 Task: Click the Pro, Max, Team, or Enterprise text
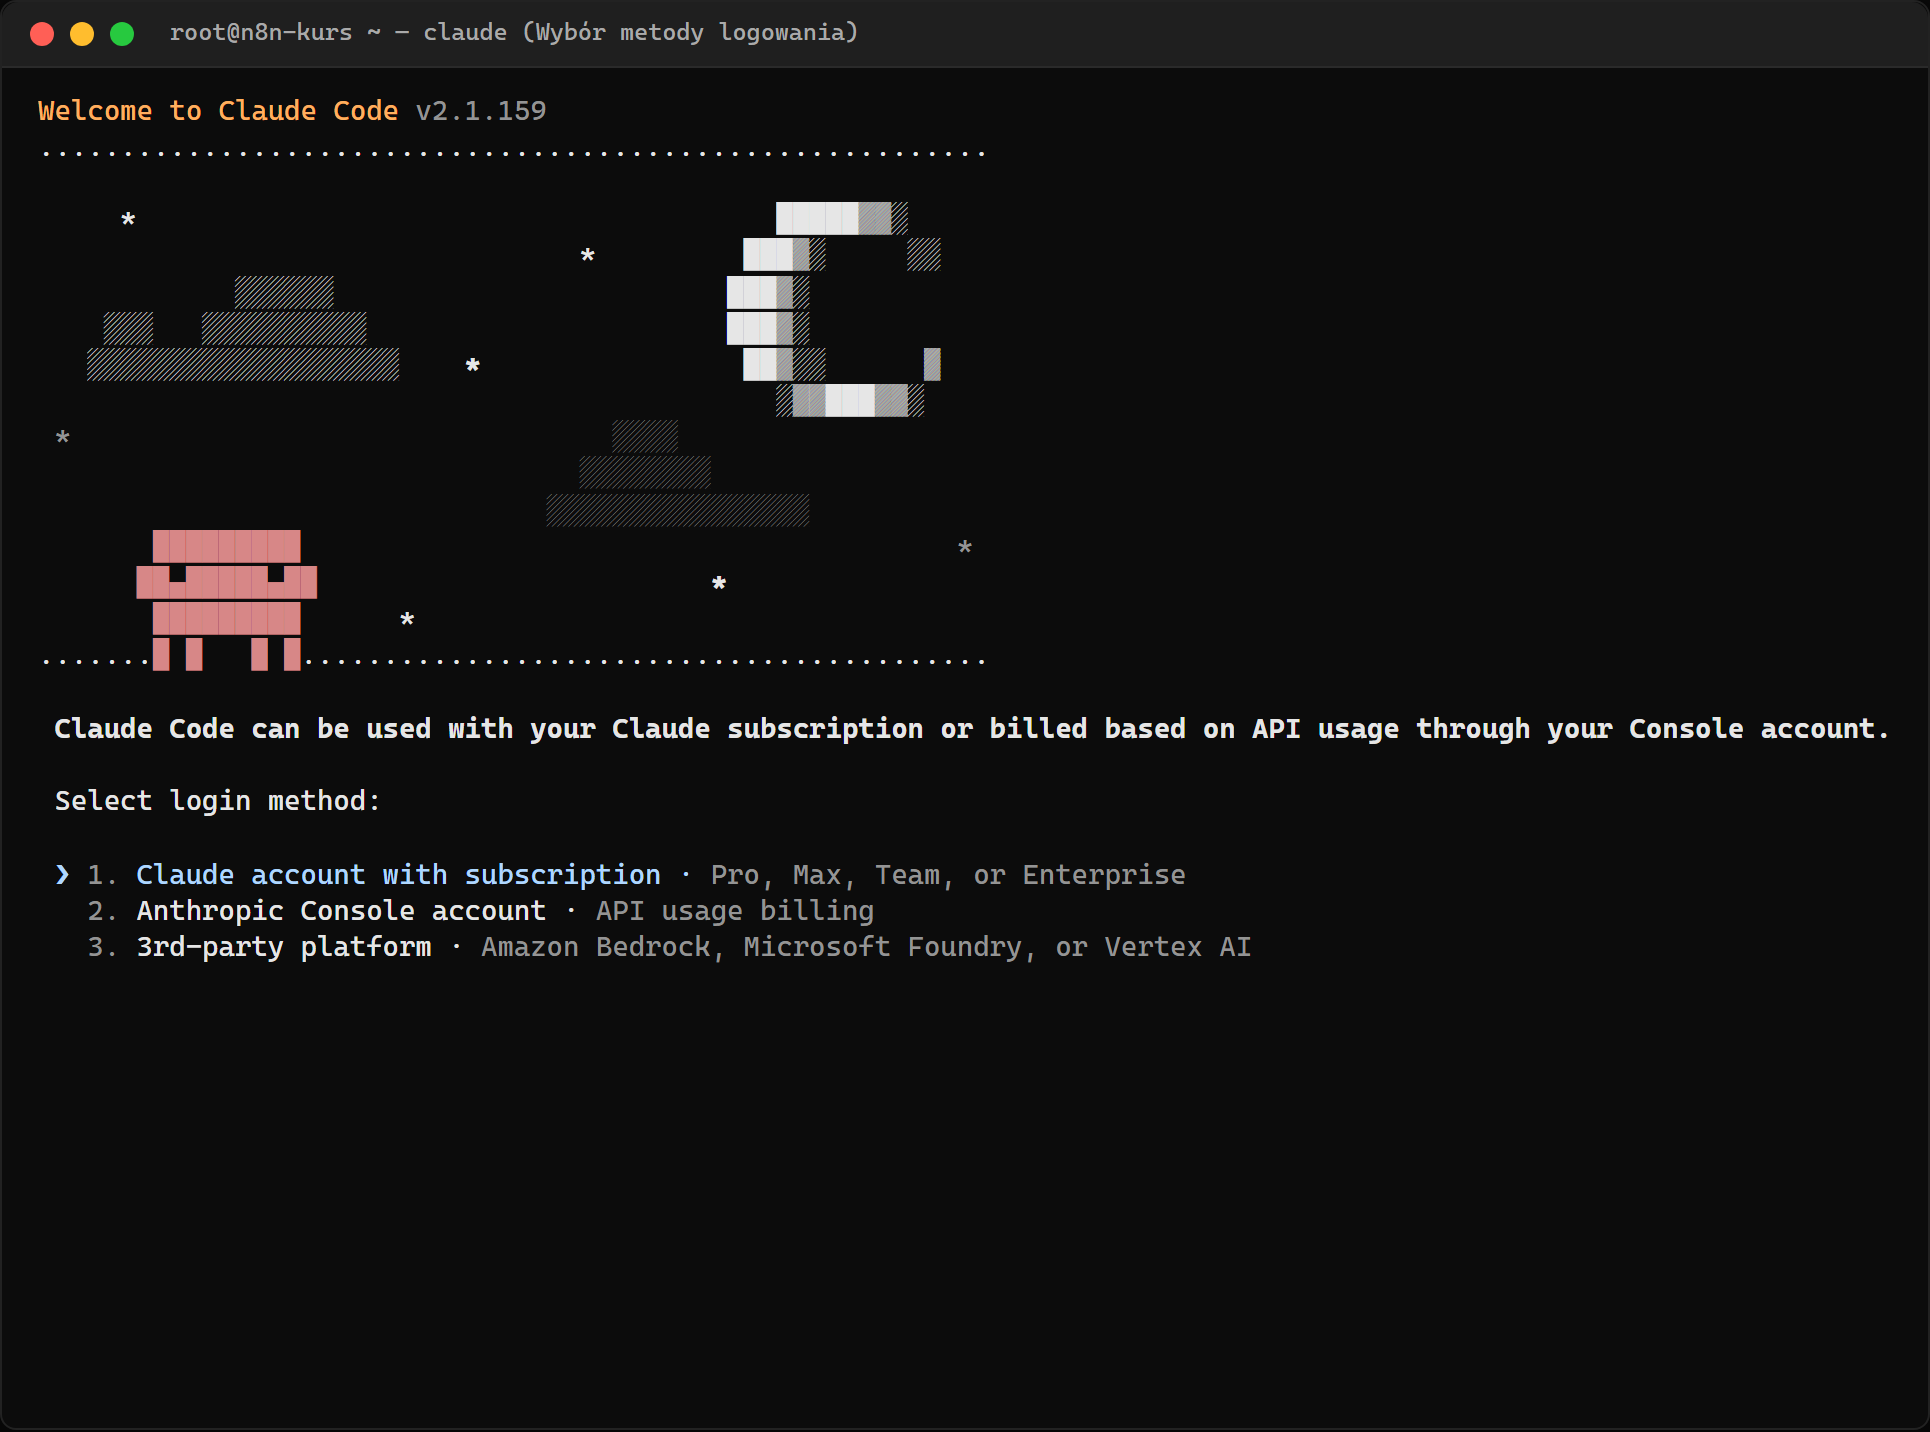tap(948, 875)
